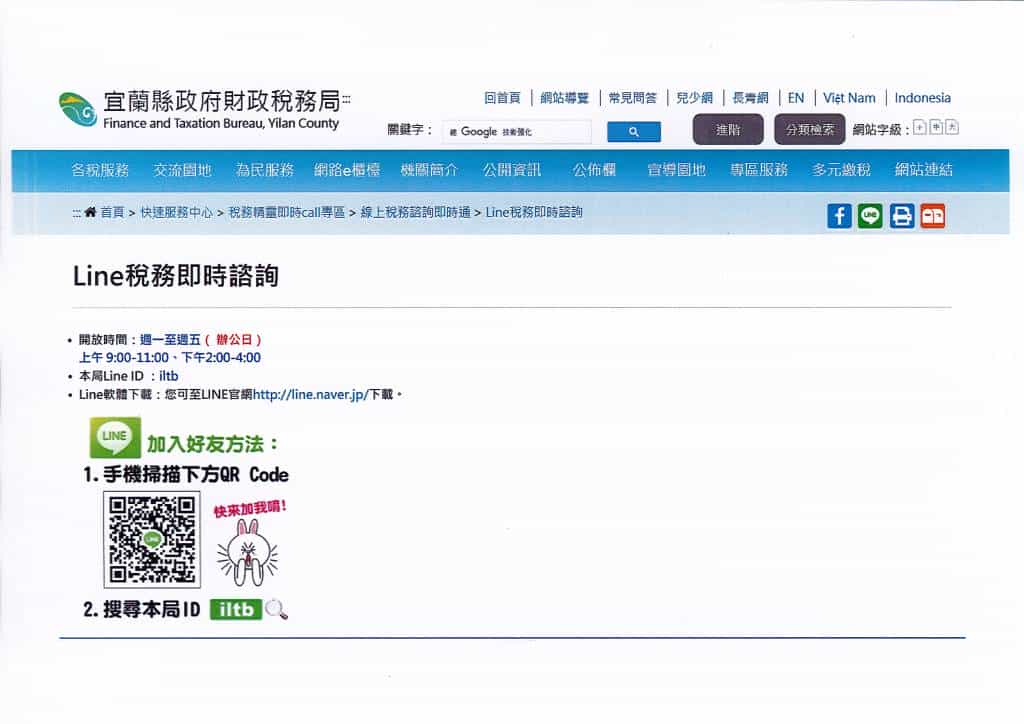Open the 網路e櫃檯 navigation menu
The width and height of the screenshot is (1024, 724).
click(x=347, y=170)
